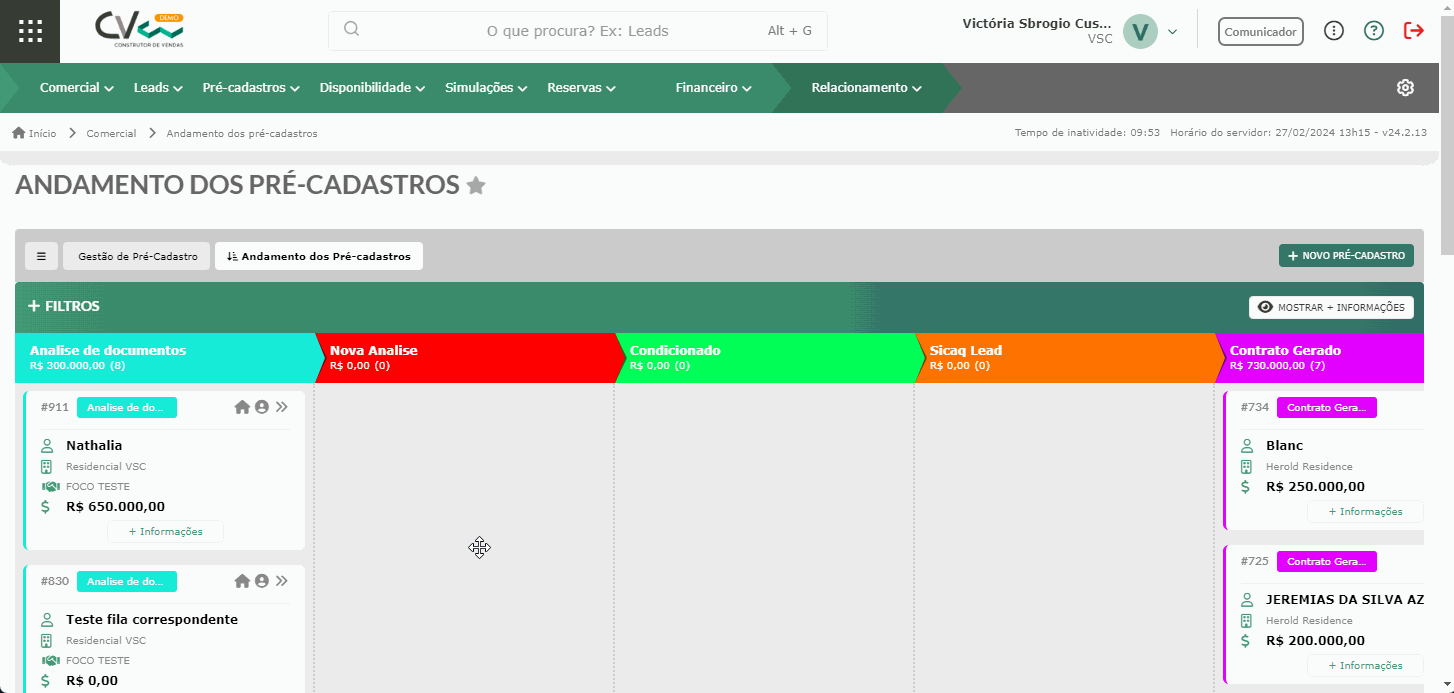1454x693 pixels.
Task: Click 'JEREMIAS DA SILVA AZ' card name
Action: (x=1345, y=600)
